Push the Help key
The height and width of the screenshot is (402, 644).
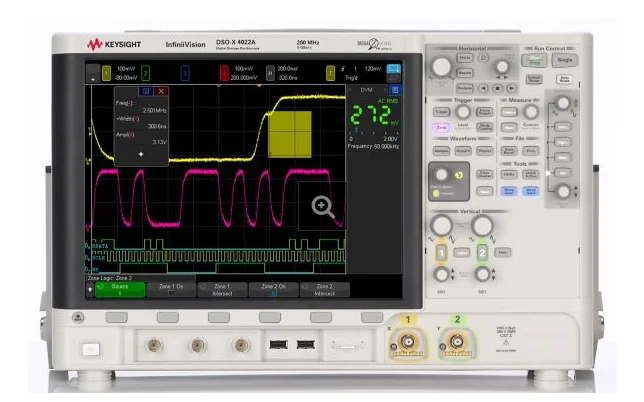[x=502, y=253]
